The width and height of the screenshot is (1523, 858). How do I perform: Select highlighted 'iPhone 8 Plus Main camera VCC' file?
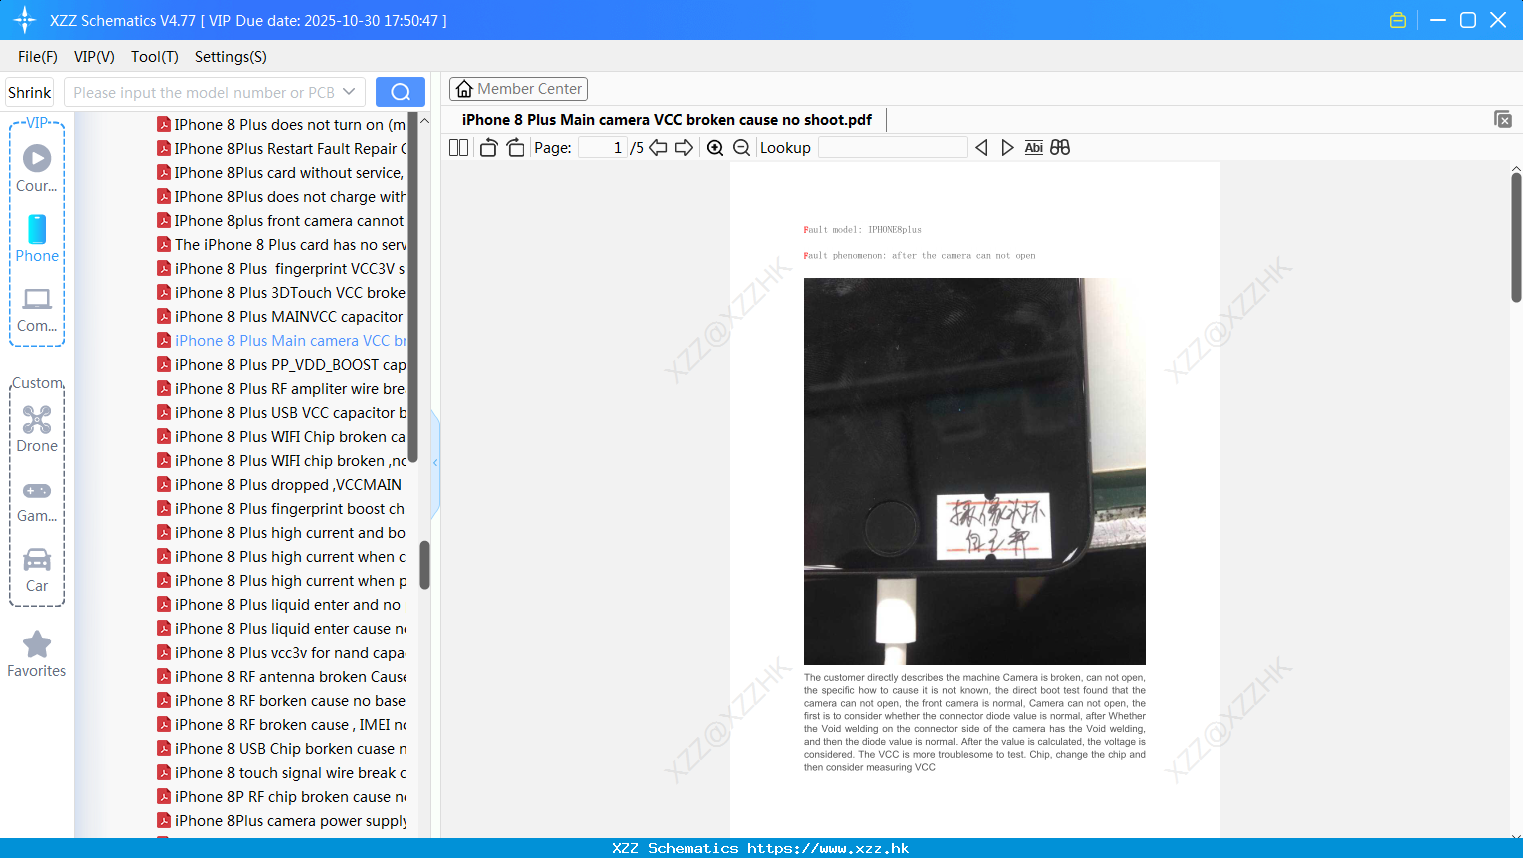pyautogui.click(x=282, y=341)
